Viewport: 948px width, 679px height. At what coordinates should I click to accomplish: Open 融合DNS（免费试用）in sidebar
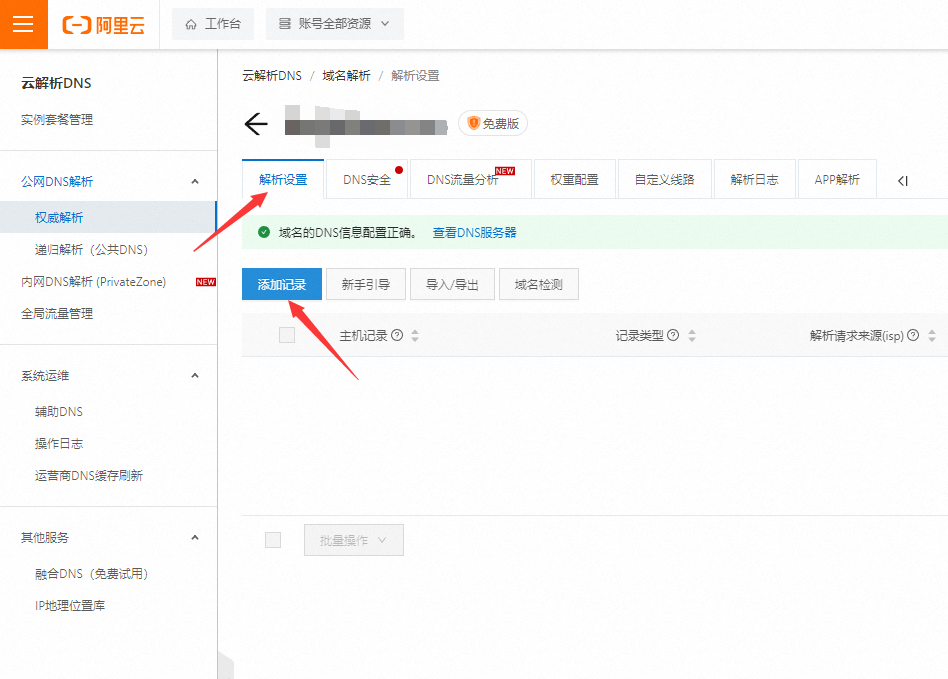click(91, 574)
